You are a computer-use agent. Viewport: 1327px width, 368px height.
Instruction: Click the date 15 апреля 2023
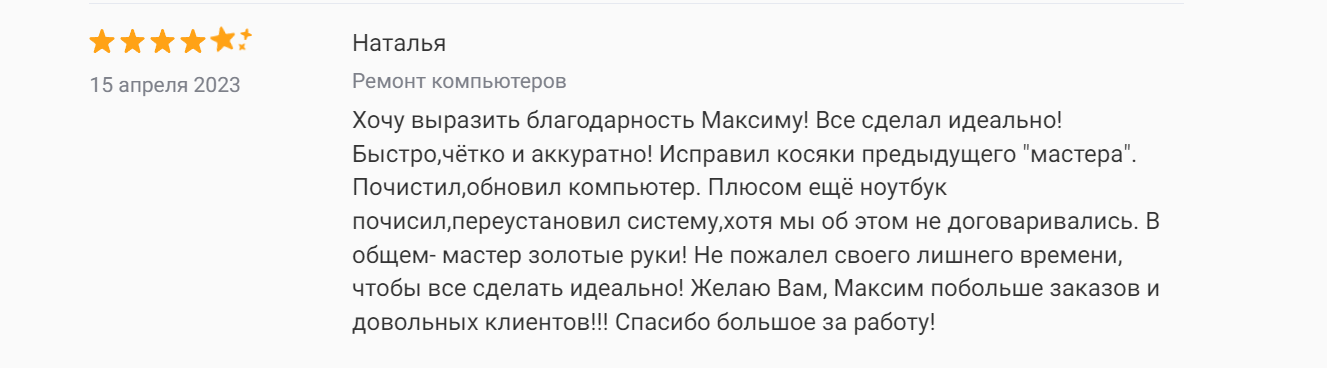[165, 85]
